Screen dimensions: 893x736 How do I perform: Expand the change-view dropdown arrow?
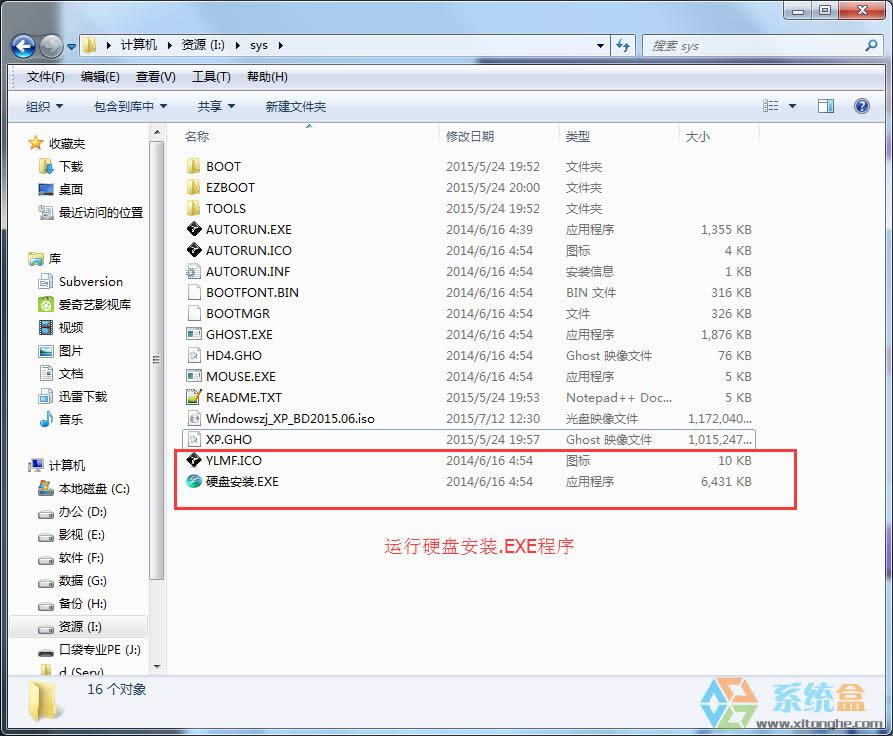click(793, 106)
